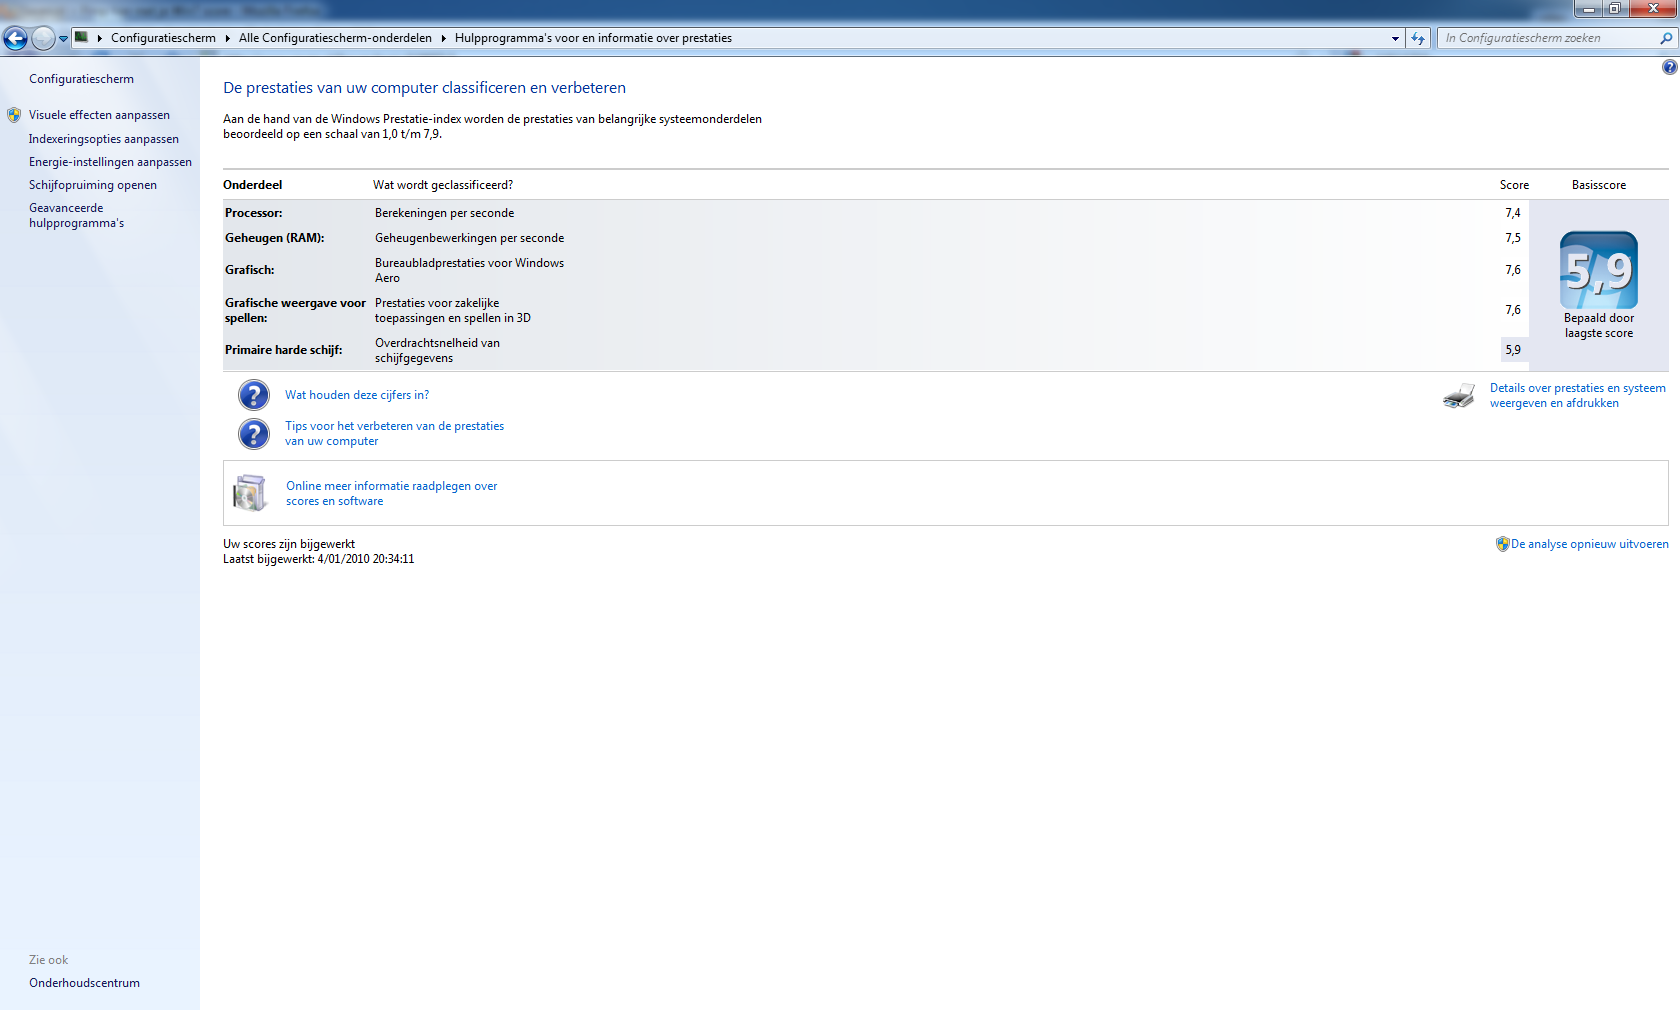Viewport: 1680px width, 1011px height.
Task: Expand chevron after Alle Configuratiescherm-onderdelen
Action: pyautogui.click(x=444, y=38)
